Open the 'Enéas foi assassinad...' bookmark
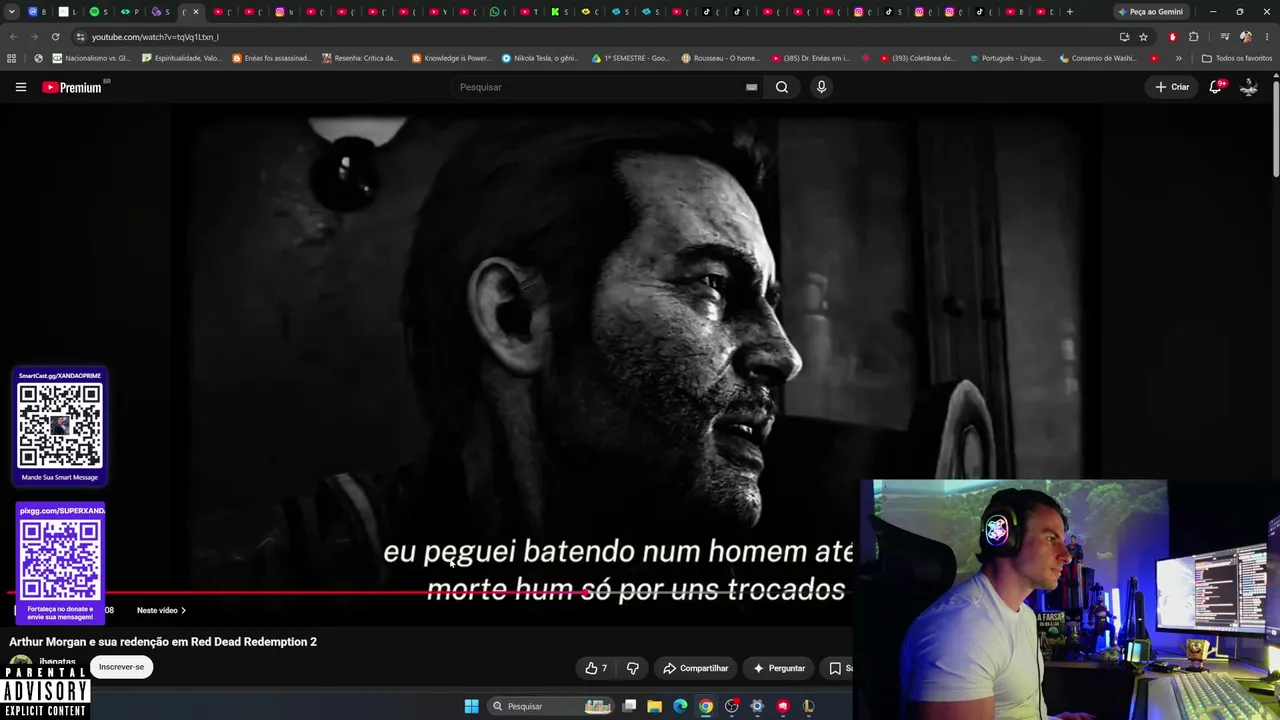The image size is (1280, 720). (x=272, y=58)
